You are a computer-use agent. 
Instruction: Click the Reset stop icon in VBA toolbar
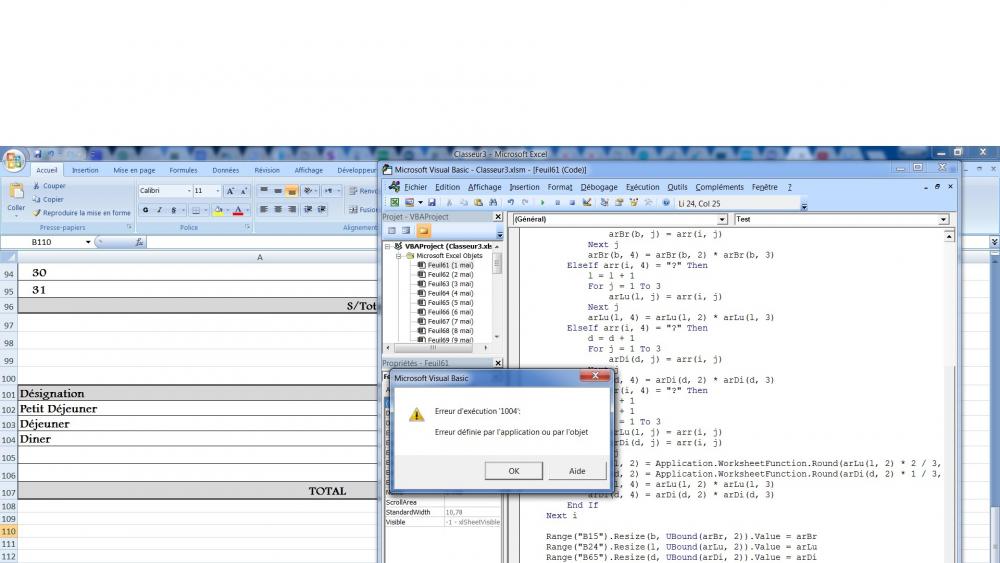(572, 203)
